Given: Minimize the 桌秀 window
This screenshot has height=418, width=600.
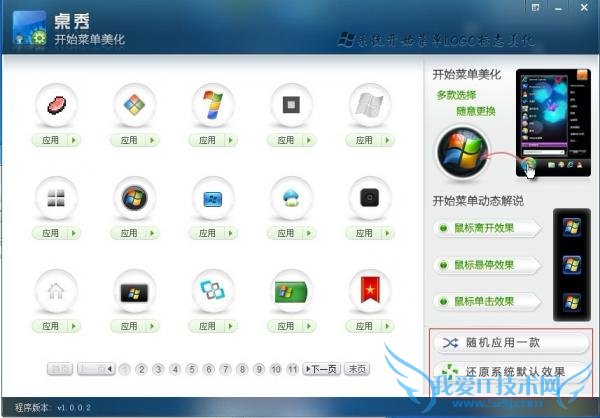Looking at the screenshot, I should pos(559,8).
